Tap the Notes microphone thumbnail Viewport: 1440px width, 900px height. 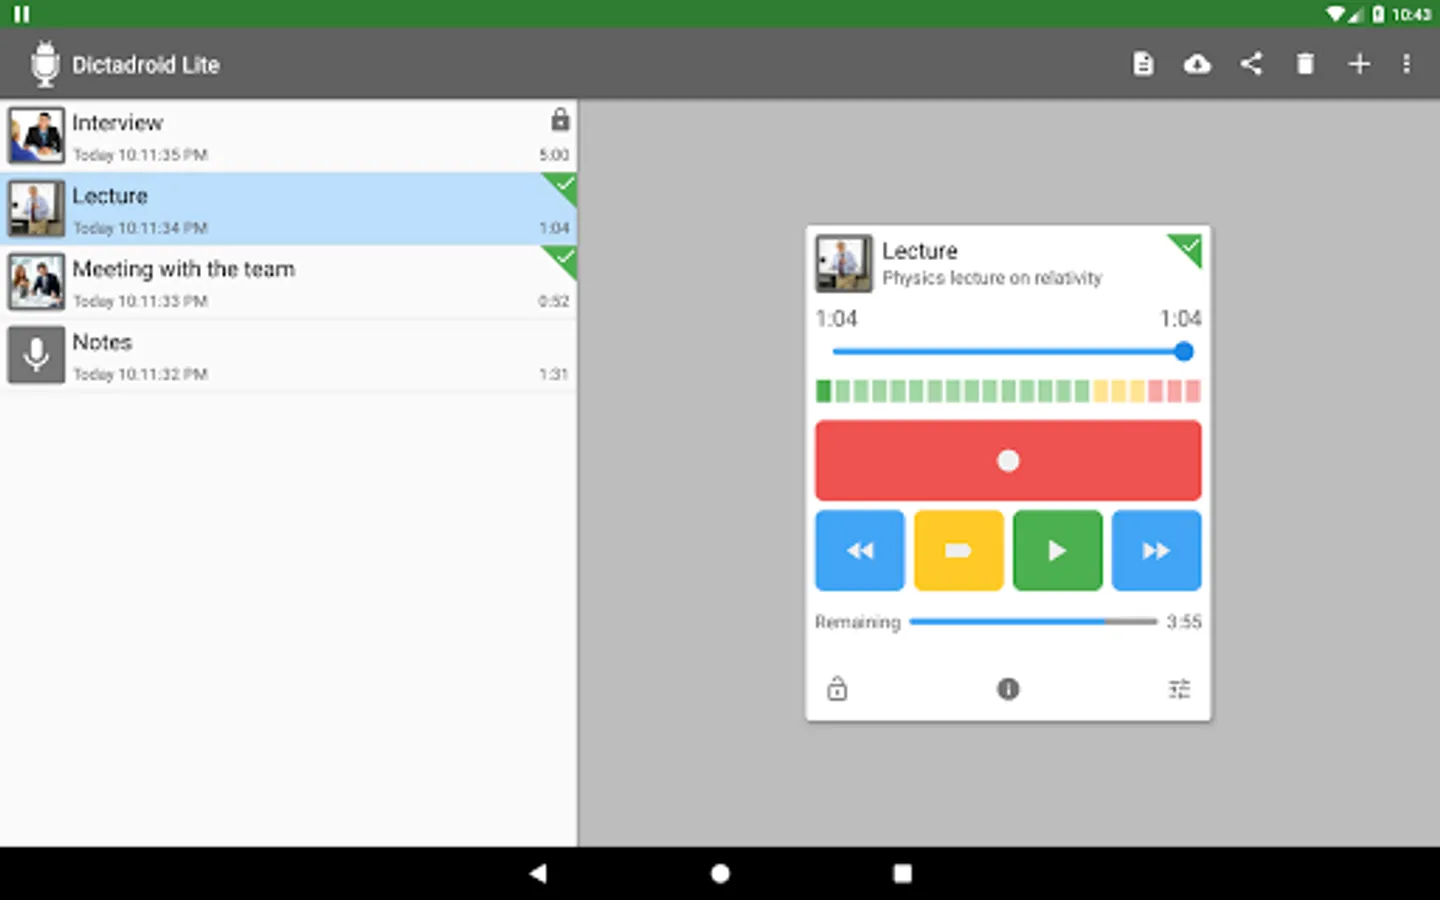[x=36, y=355]
